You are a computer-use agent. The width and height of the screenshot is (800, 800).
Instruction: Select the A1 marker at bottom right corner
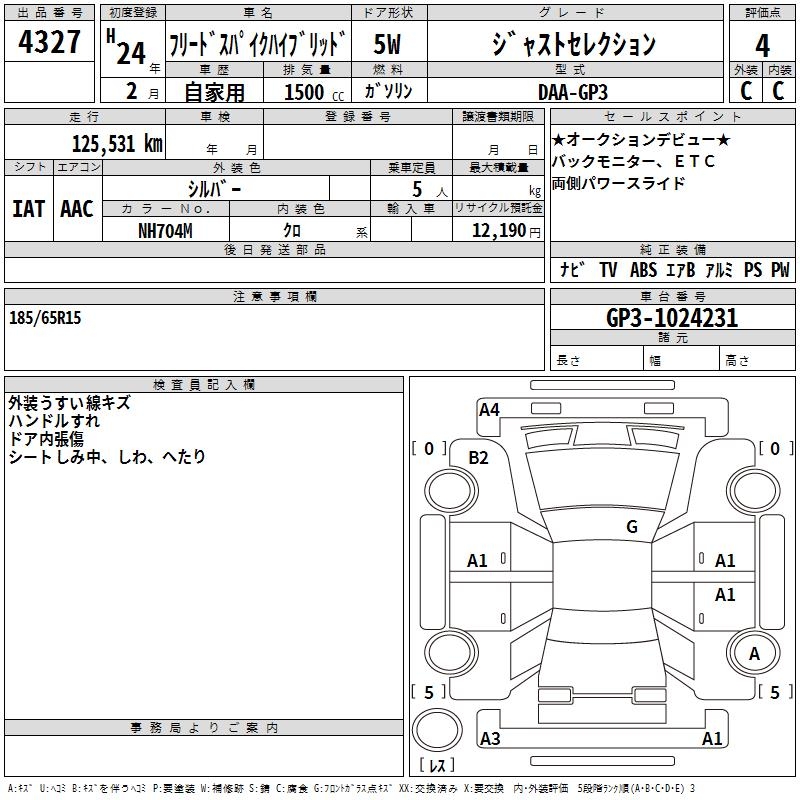click(x=712, y=739)
